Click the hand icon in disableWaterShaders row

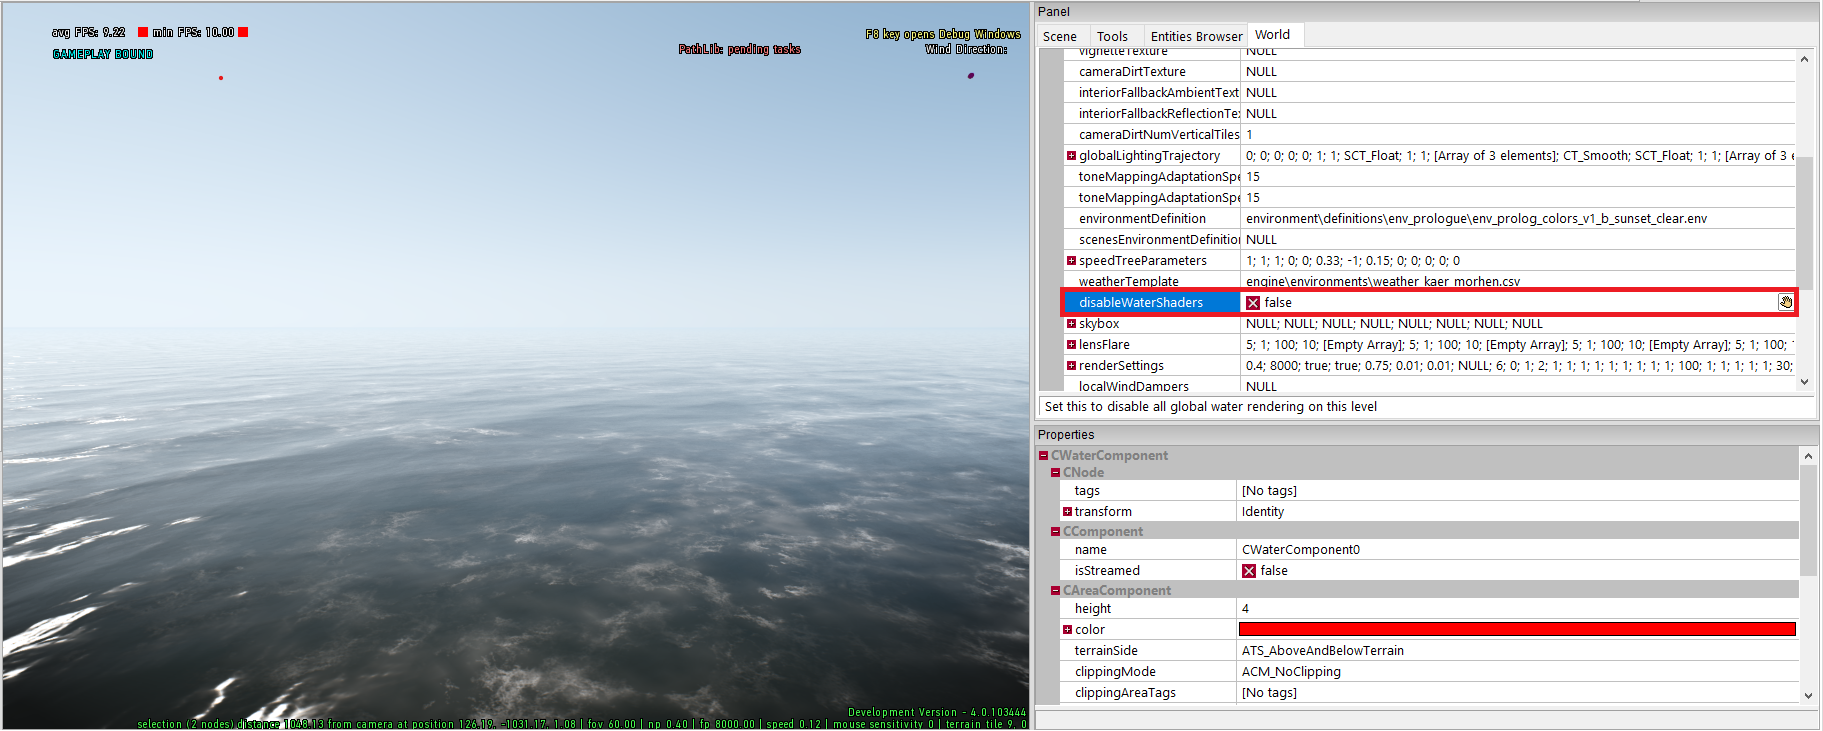pos(1785,302)
